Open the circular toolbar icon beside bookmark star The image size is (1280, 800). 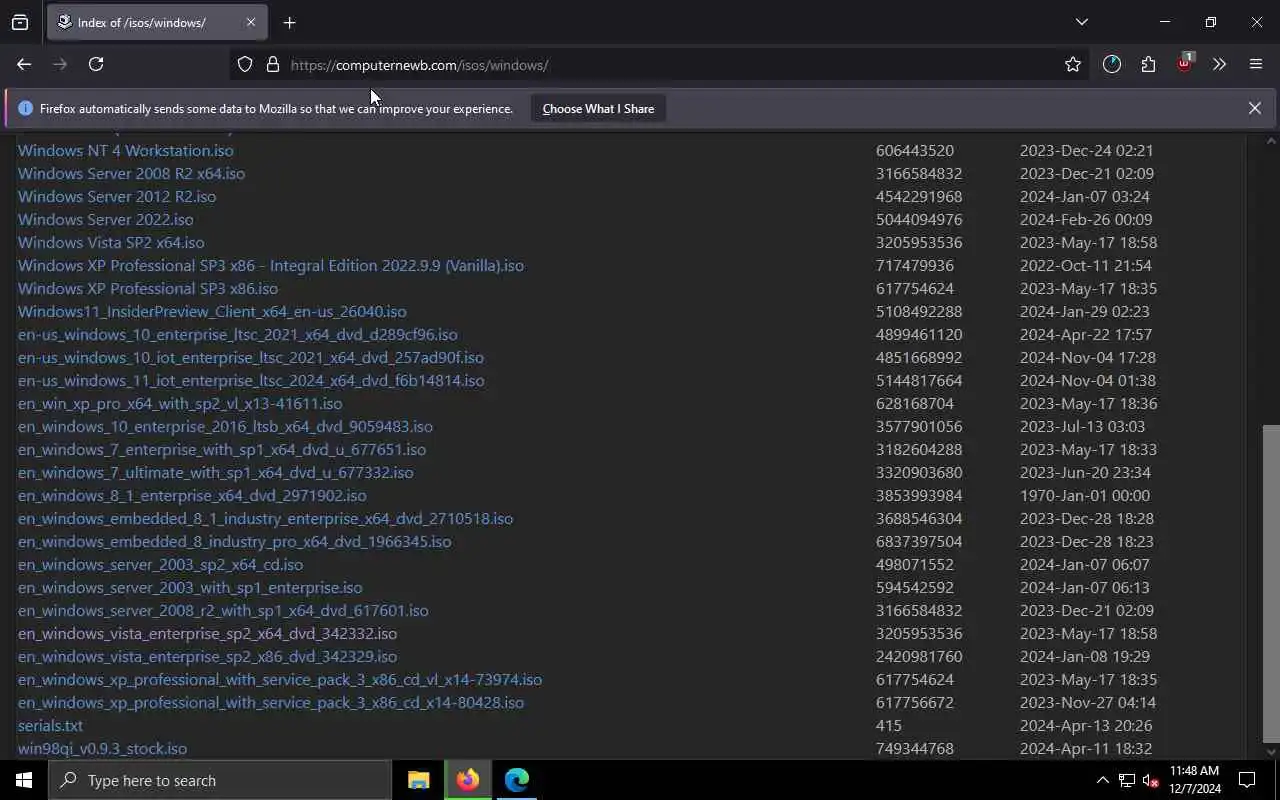coord(1112,64)
